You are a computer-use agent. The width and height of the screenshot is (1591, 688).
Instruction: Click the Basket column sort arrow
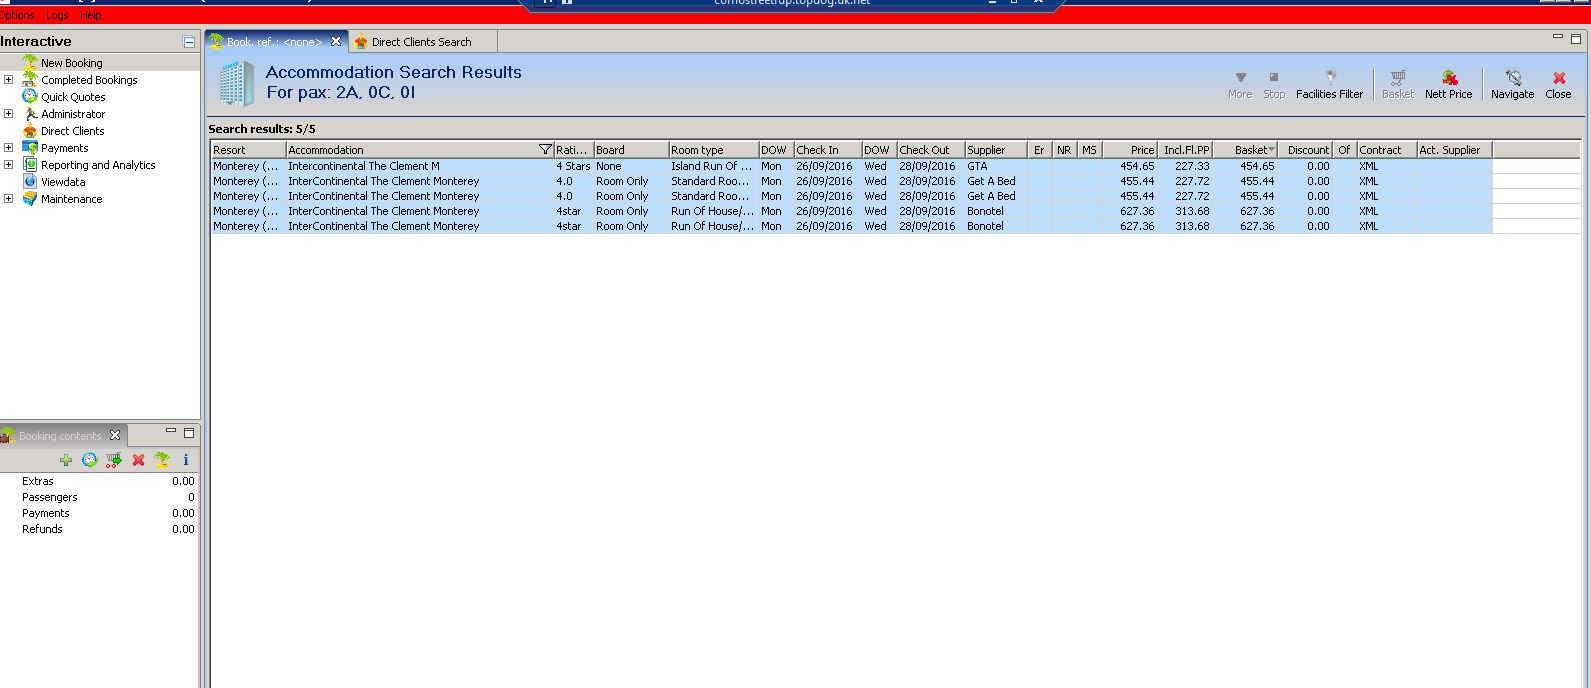click(1271, 150)
